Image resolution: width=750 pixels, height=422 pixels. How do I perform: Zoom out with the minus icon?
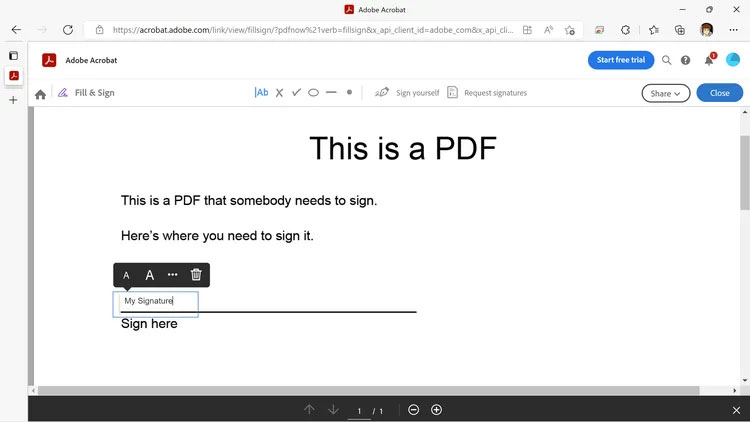414,410
